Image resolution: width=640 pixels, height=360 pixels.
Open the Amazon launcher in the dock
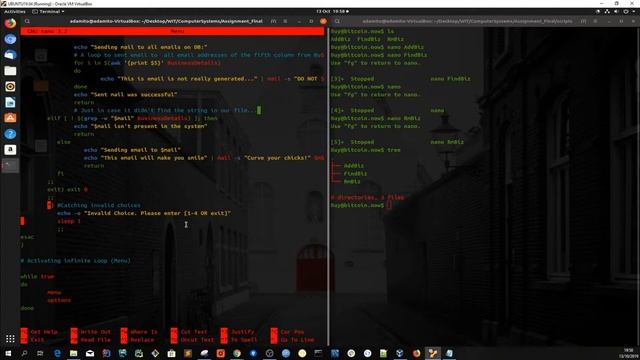tap(10, 149)
